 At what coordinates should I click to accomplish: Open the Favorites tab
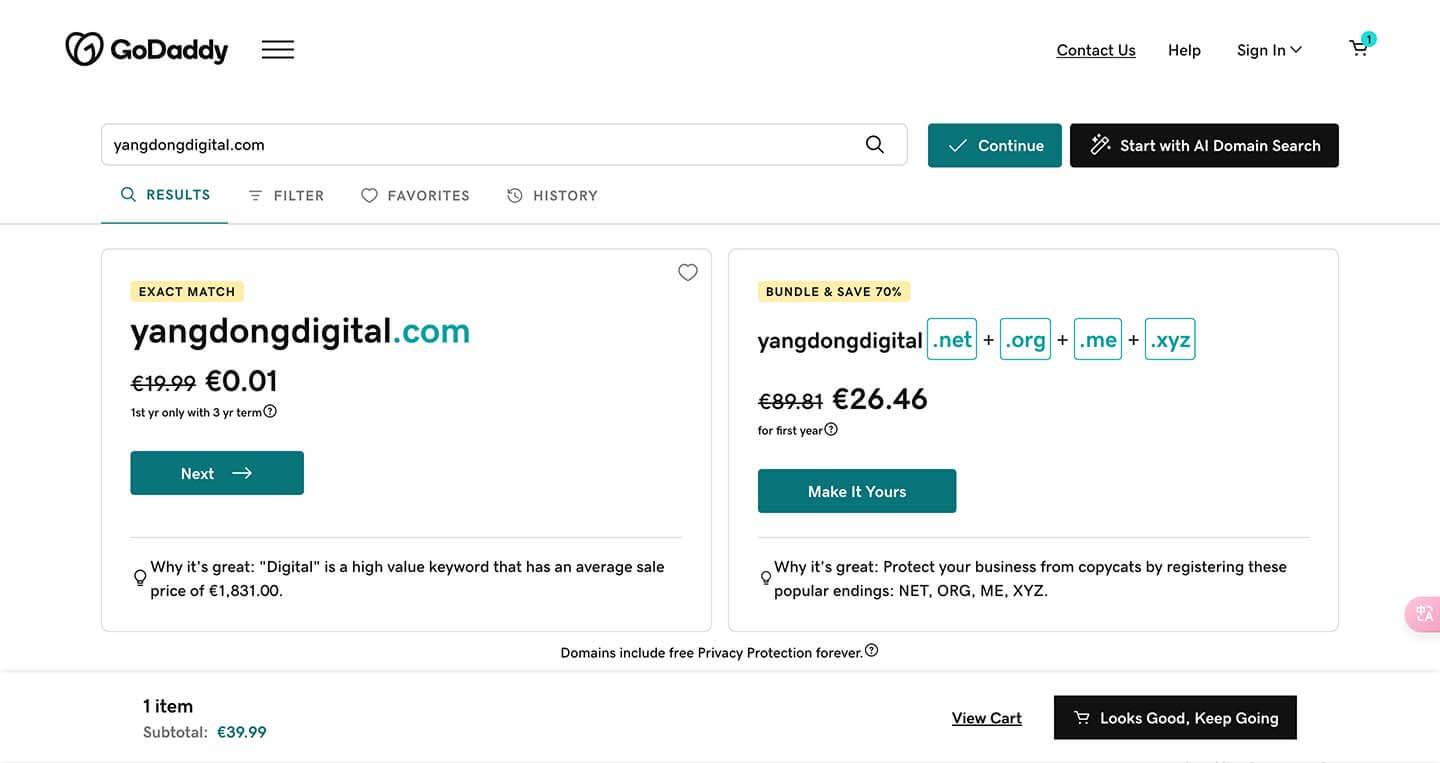pyautogui.click(x=415, y=196)
